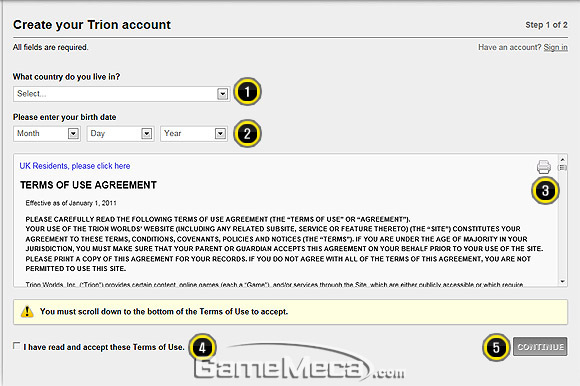Click 'What country do you live in?' label
Viewport: 580px width, 386px height.
point(67,77)
